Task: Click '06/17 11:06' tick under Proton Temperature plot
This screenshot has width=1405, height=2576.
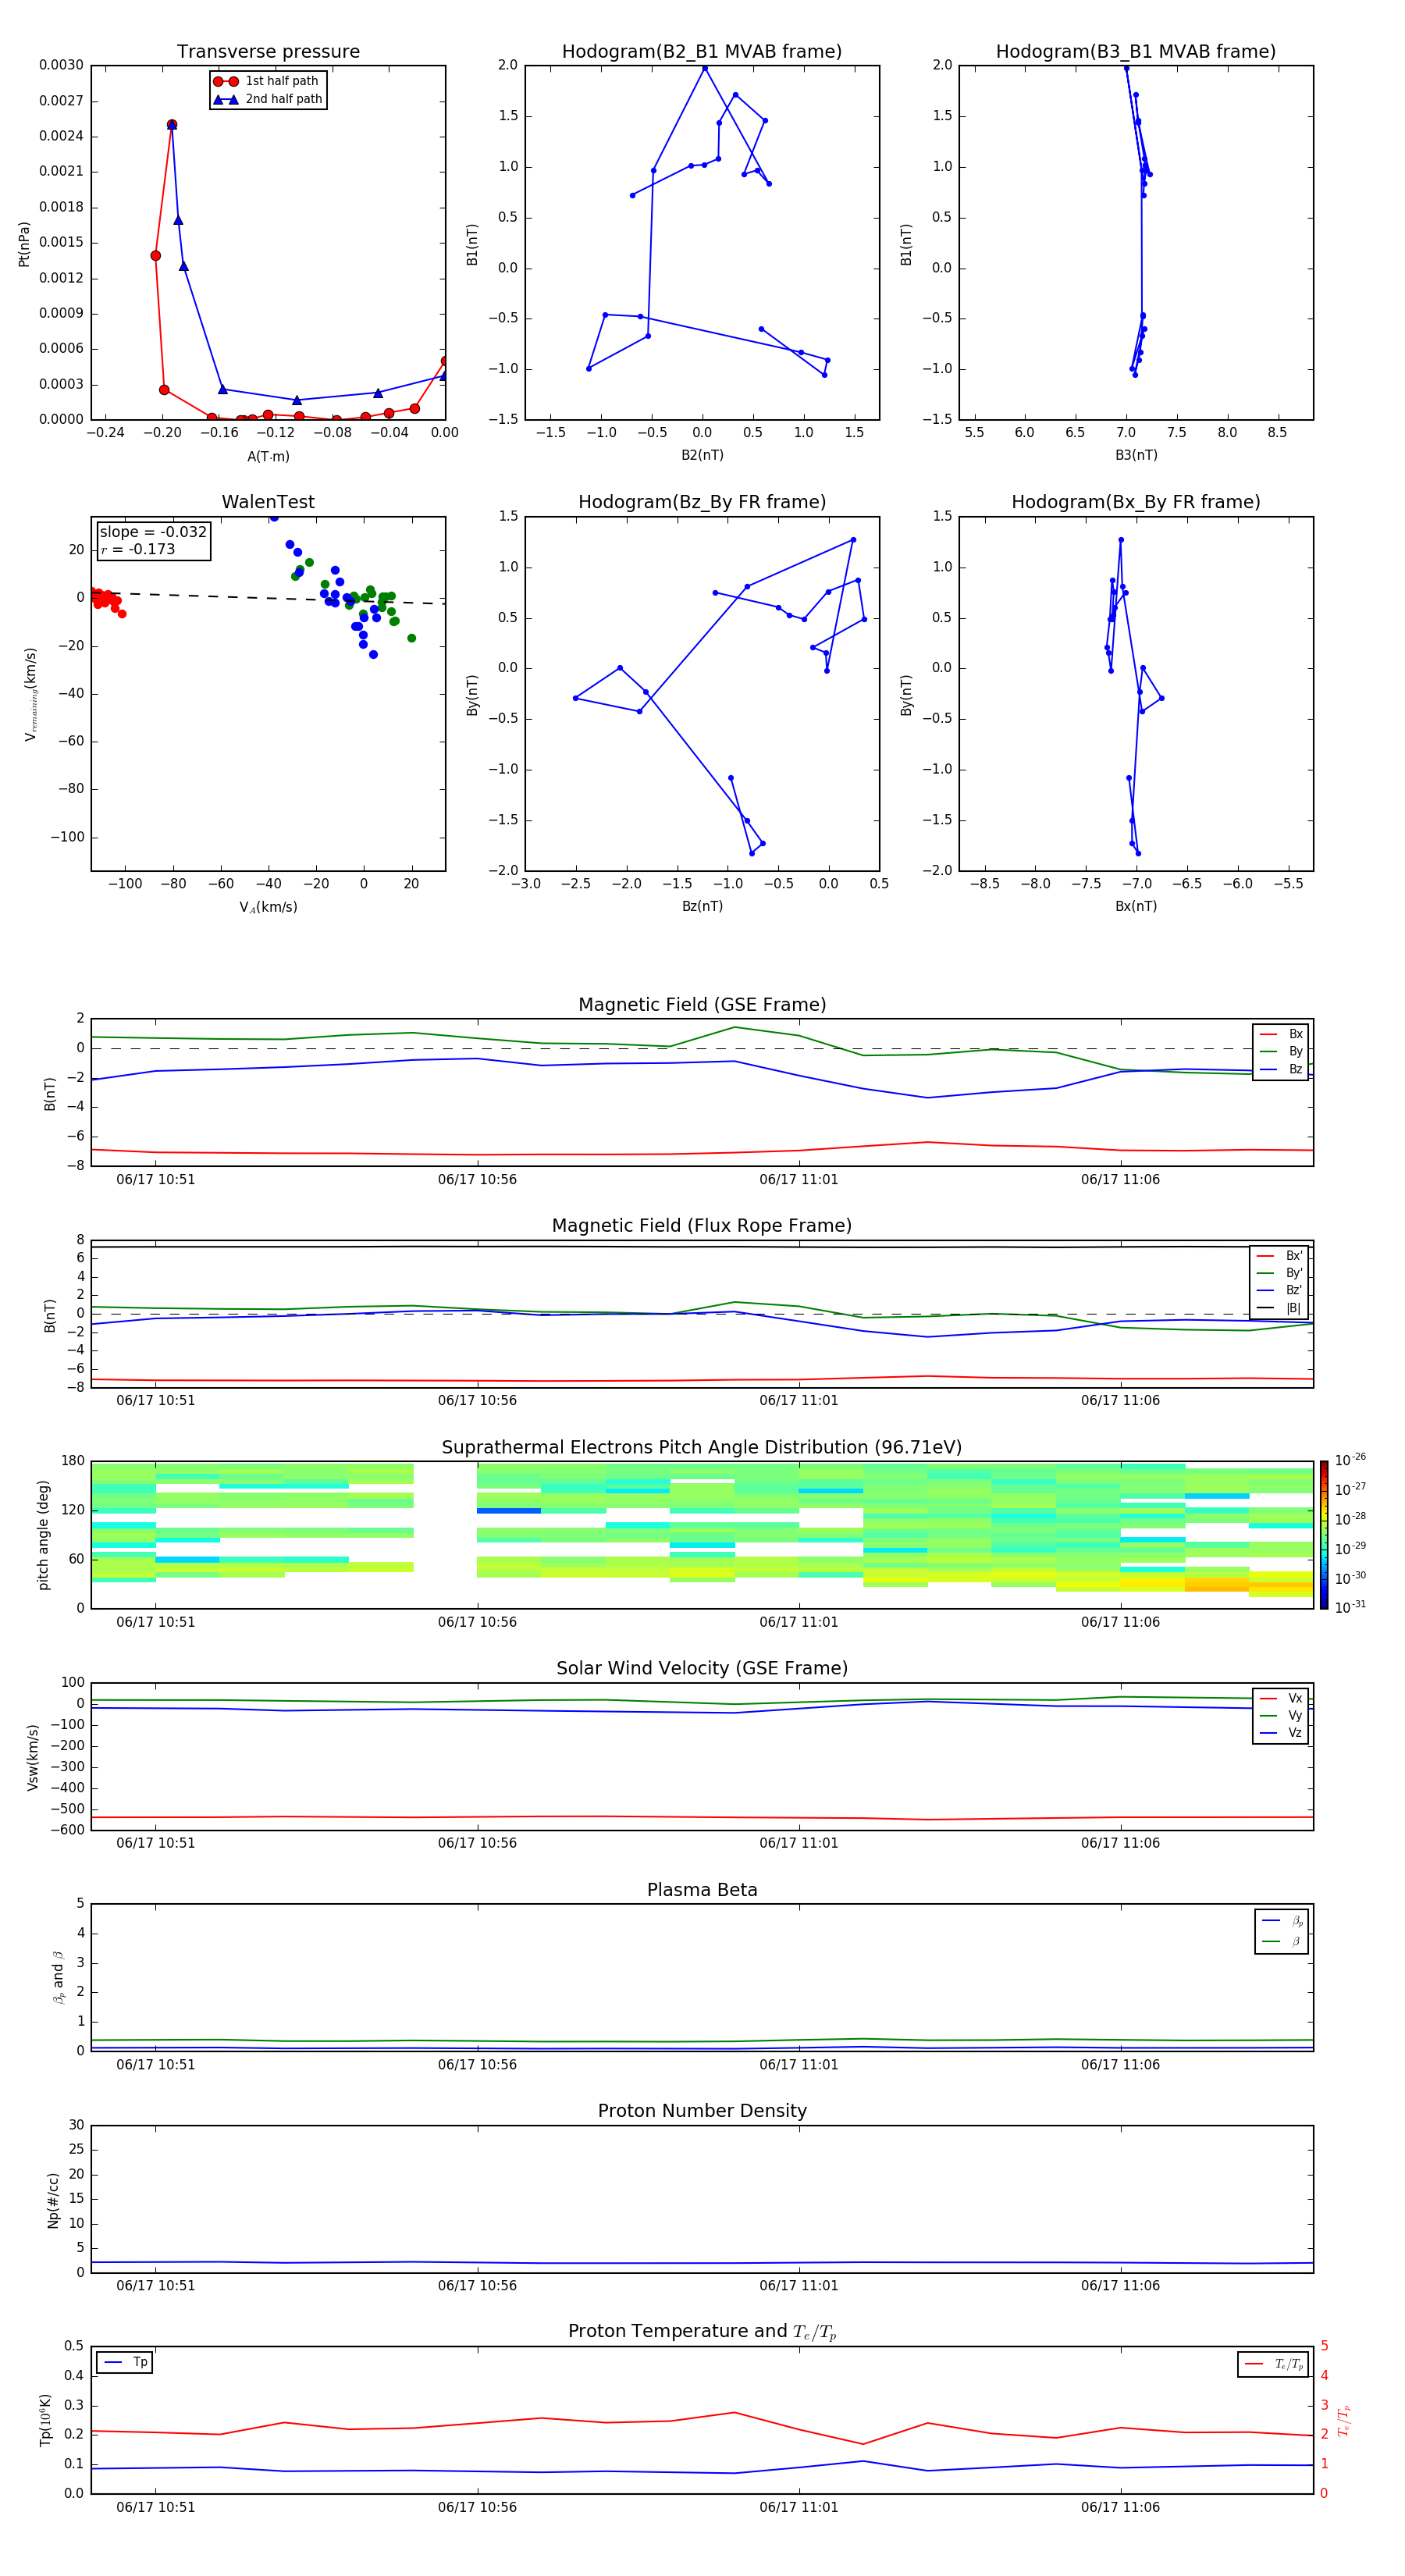Action: [1120, 2507]
